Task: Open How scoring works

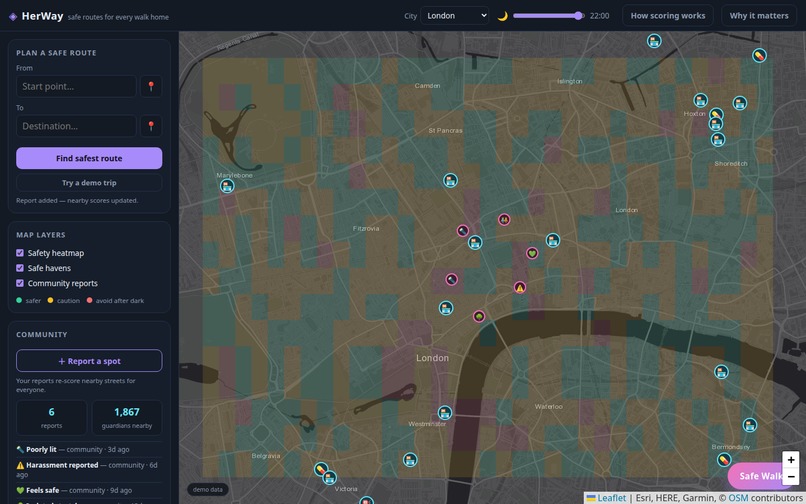Action: [668, 15]
